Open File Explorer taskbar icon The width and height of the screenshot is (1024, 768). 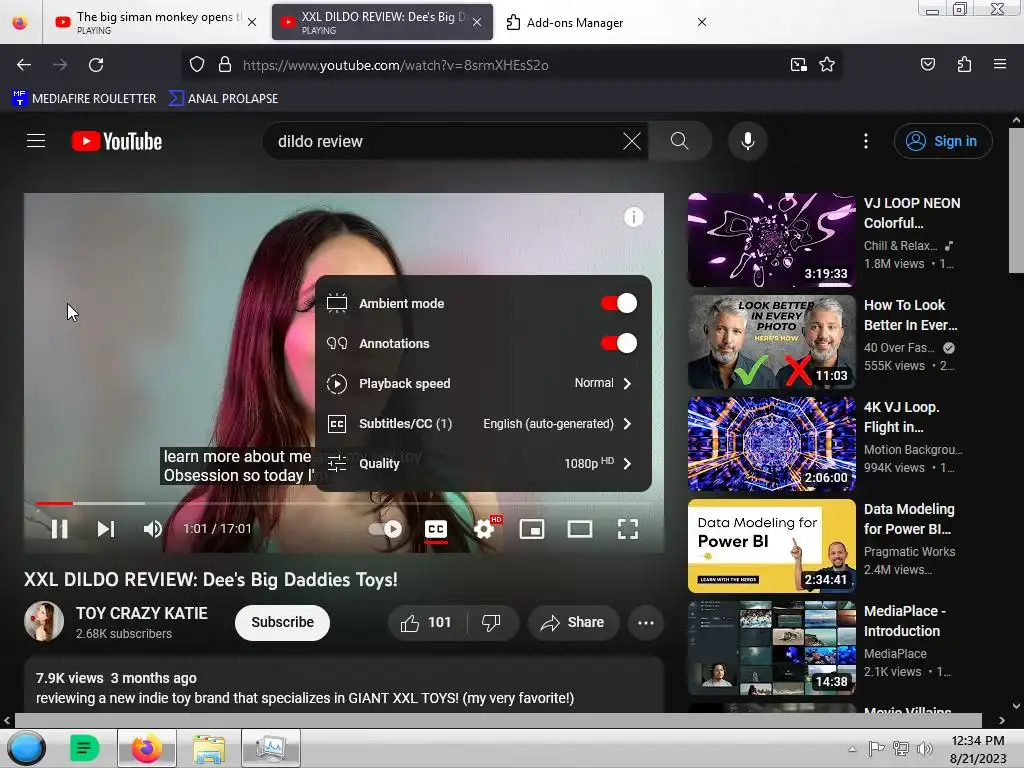(x=208, y=748)
